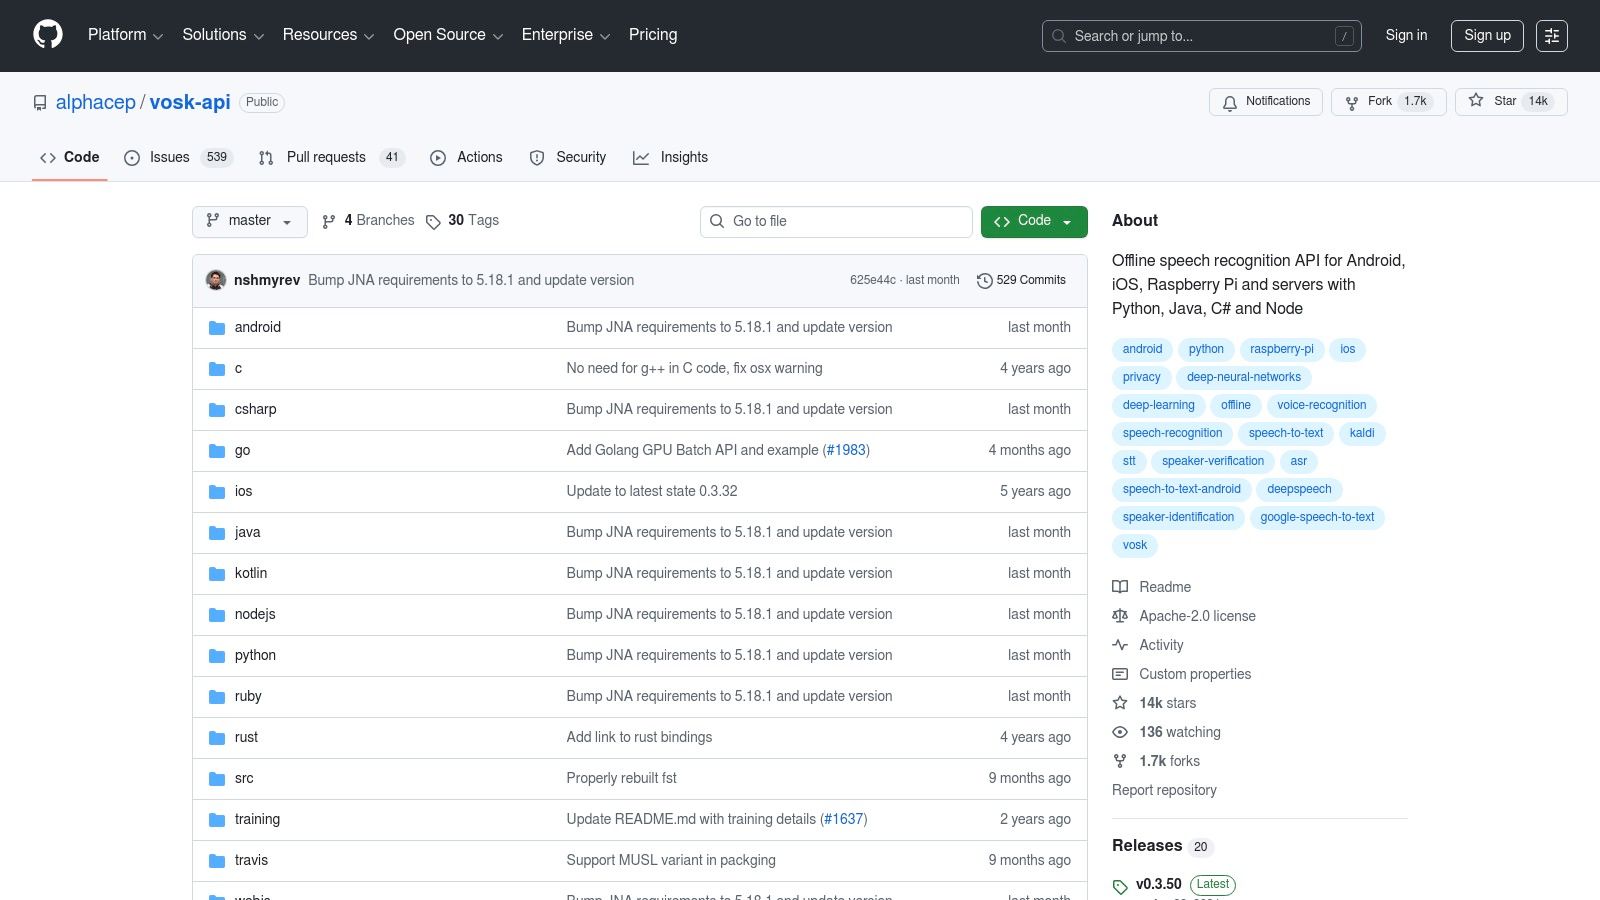The width and height of the screenshot is (1600, 900).
Task: Click the scales icon beside Apache-2.0 license
Action: tap(1120, 616)
